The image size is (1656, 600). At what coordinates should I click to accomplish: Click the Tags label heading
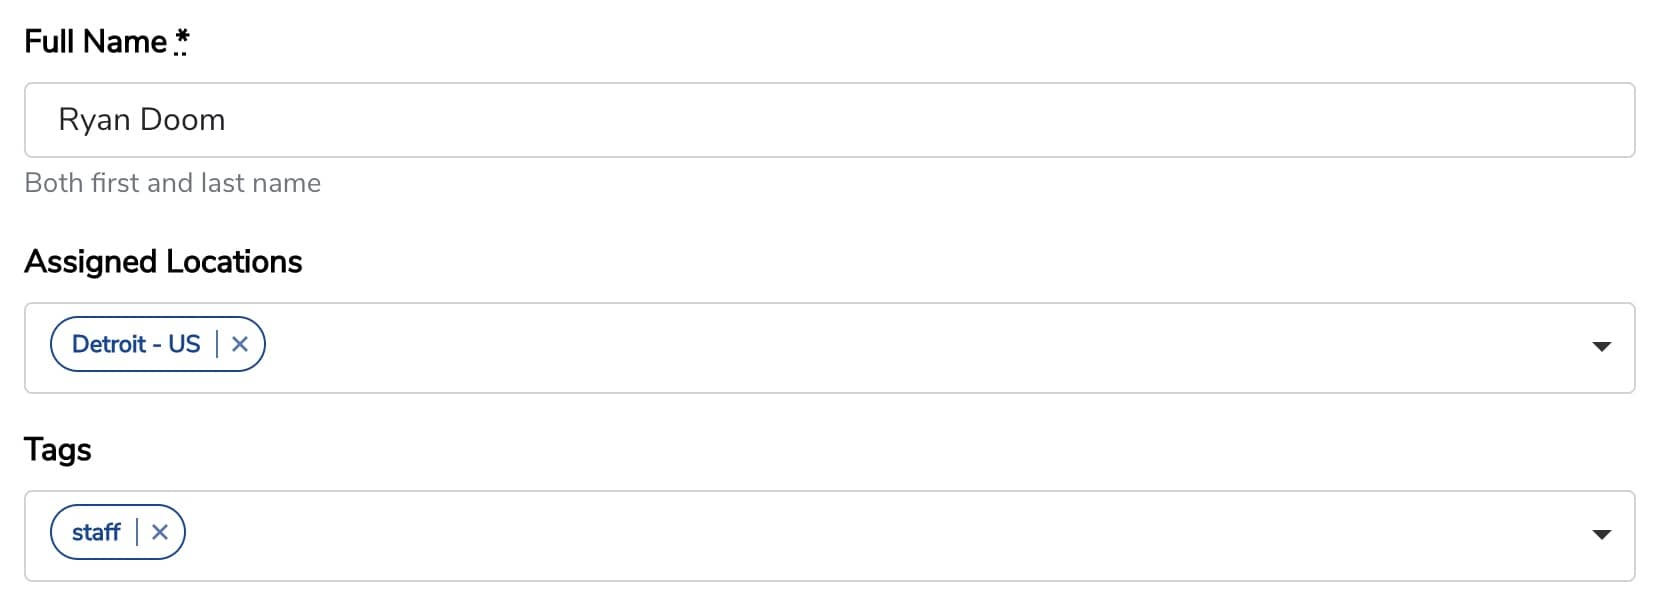(x=58, y=450)
